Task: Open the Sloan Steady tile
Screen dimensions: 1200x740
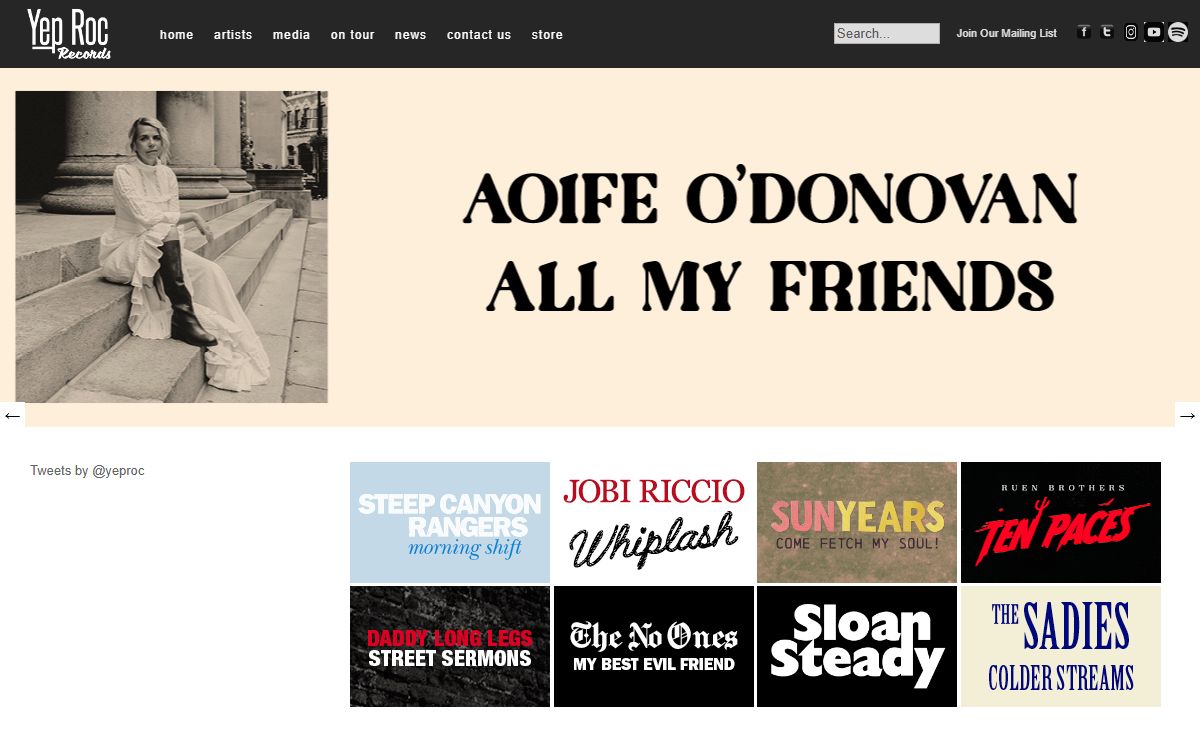Action: [x=857, y=647]
